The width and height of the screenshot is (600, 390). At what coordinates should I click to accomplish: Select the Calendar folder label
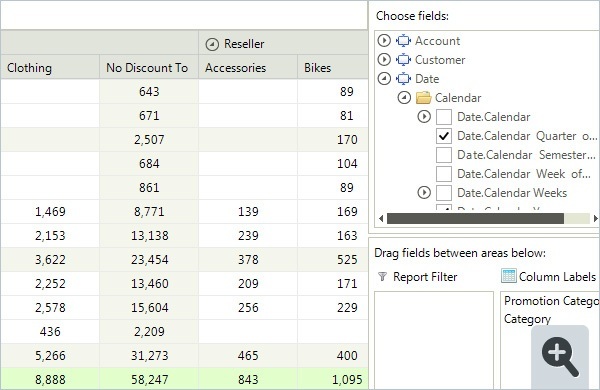pyautogui.click(x=458, y=98)
